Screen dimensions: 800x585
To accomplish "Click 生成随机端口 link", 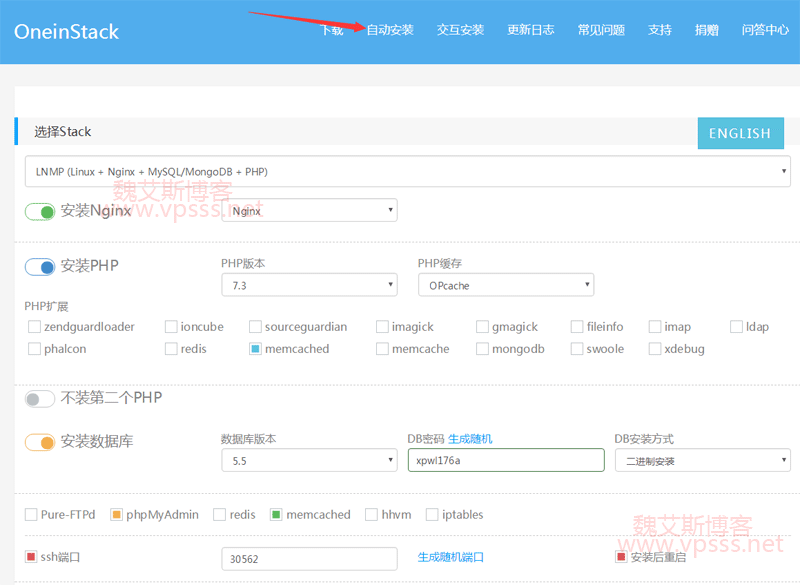I will click(x=451, y=557).
